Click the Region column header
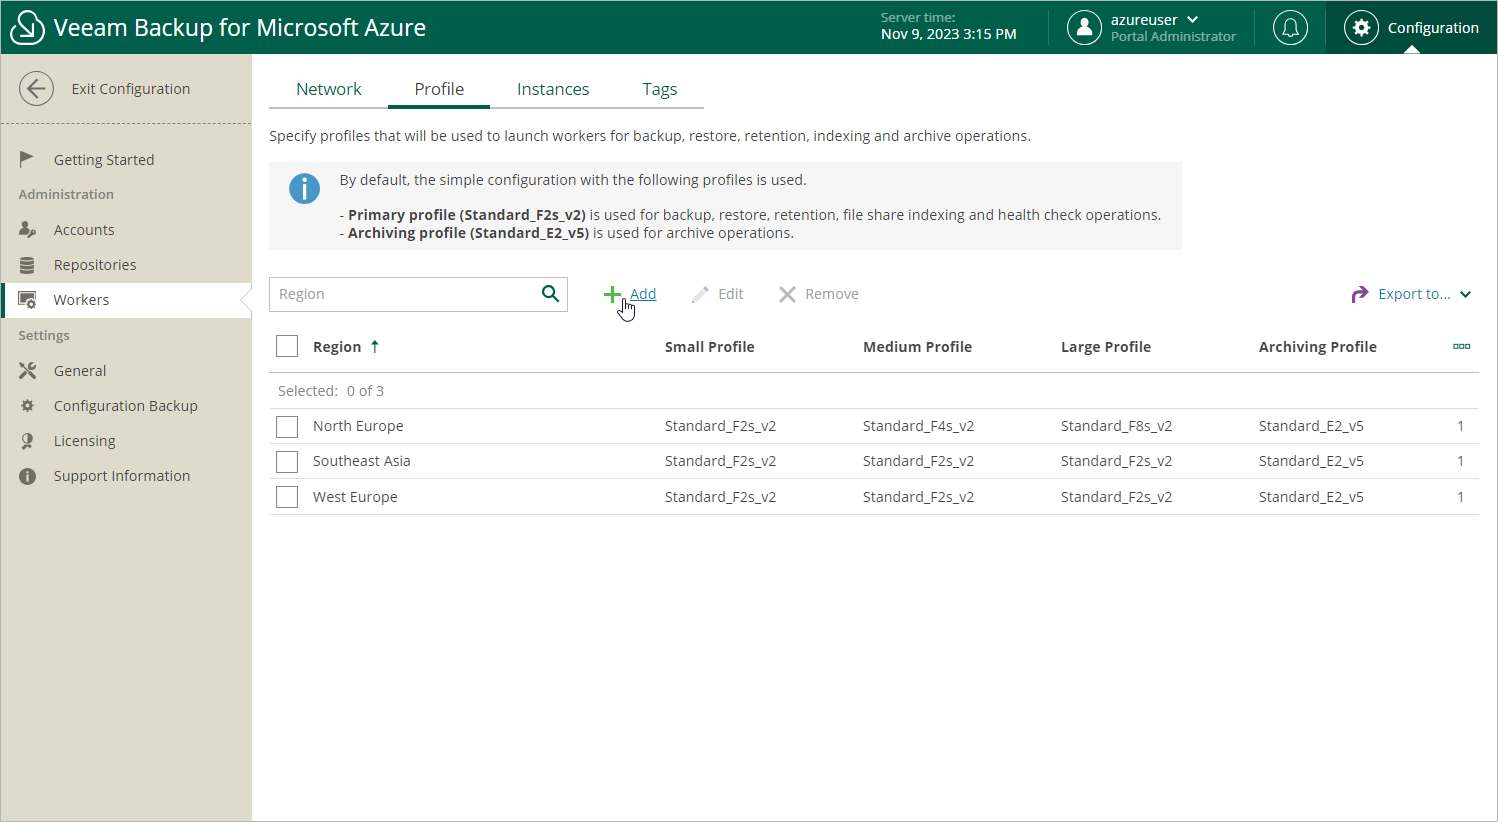Screen dimensions: 1498x822 (x=337, y=347)
